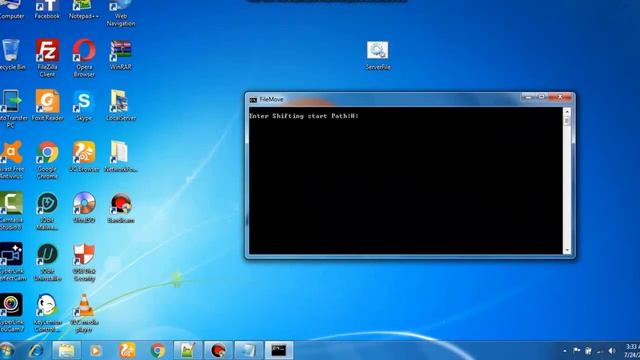Image resolution: width=640 pixels, height=360 pixels.
Task: Switch to Google Chrome in taskbar
Action: click(158, 350)
